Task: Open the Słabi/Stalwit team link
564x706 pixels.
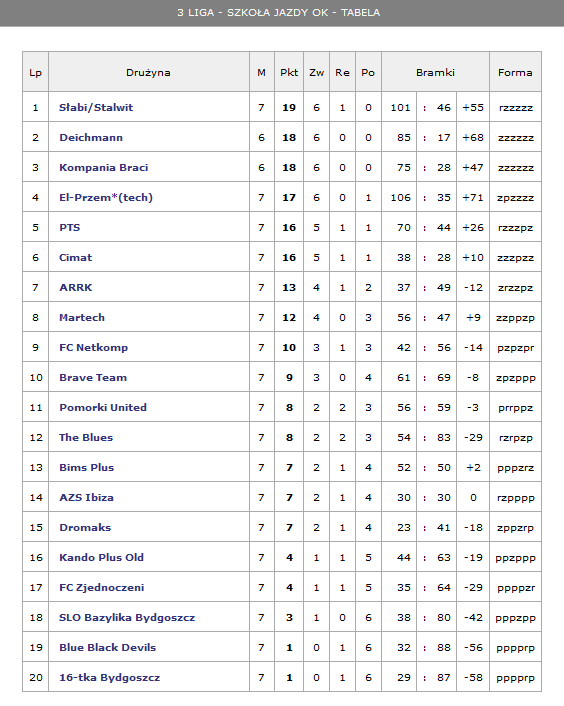Action: click(96, 108)
